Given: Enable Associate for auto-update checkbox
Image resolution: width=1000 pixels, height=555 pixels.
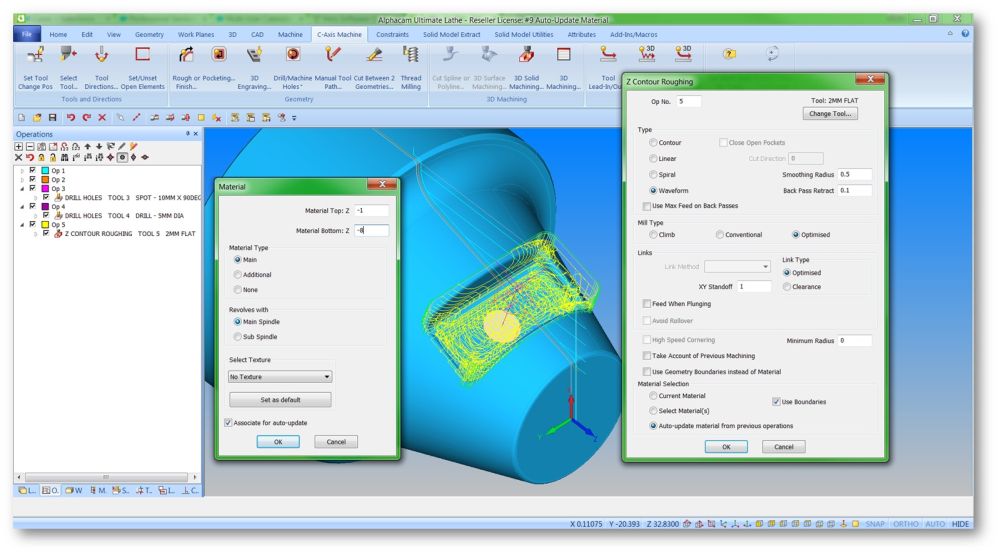Looking at the screenshot, I should coord(229,423).
